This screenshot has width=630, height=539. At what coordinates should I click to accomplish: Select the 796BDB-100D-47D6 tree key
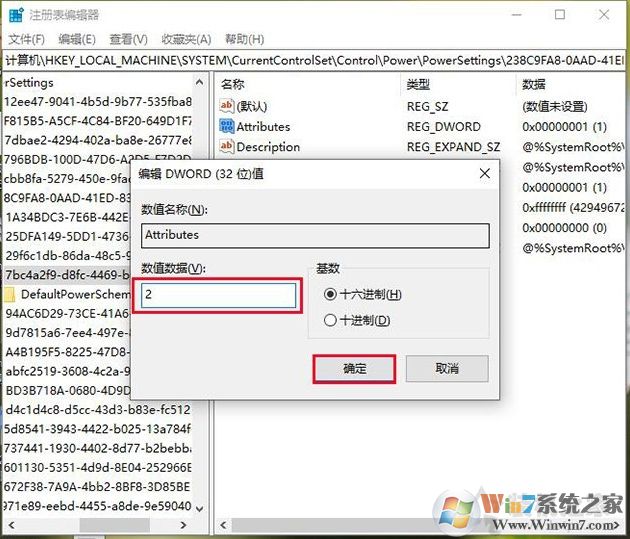point(98,159)
